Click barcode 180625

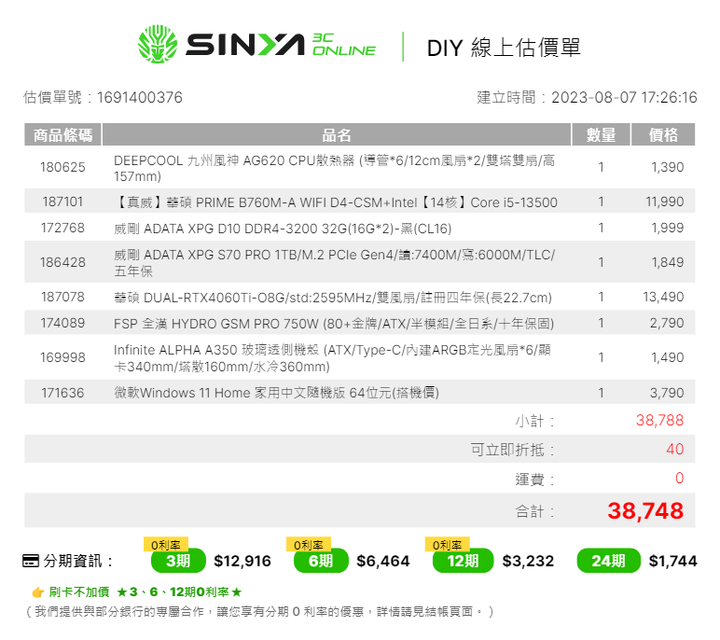click(x=63, y=167)
